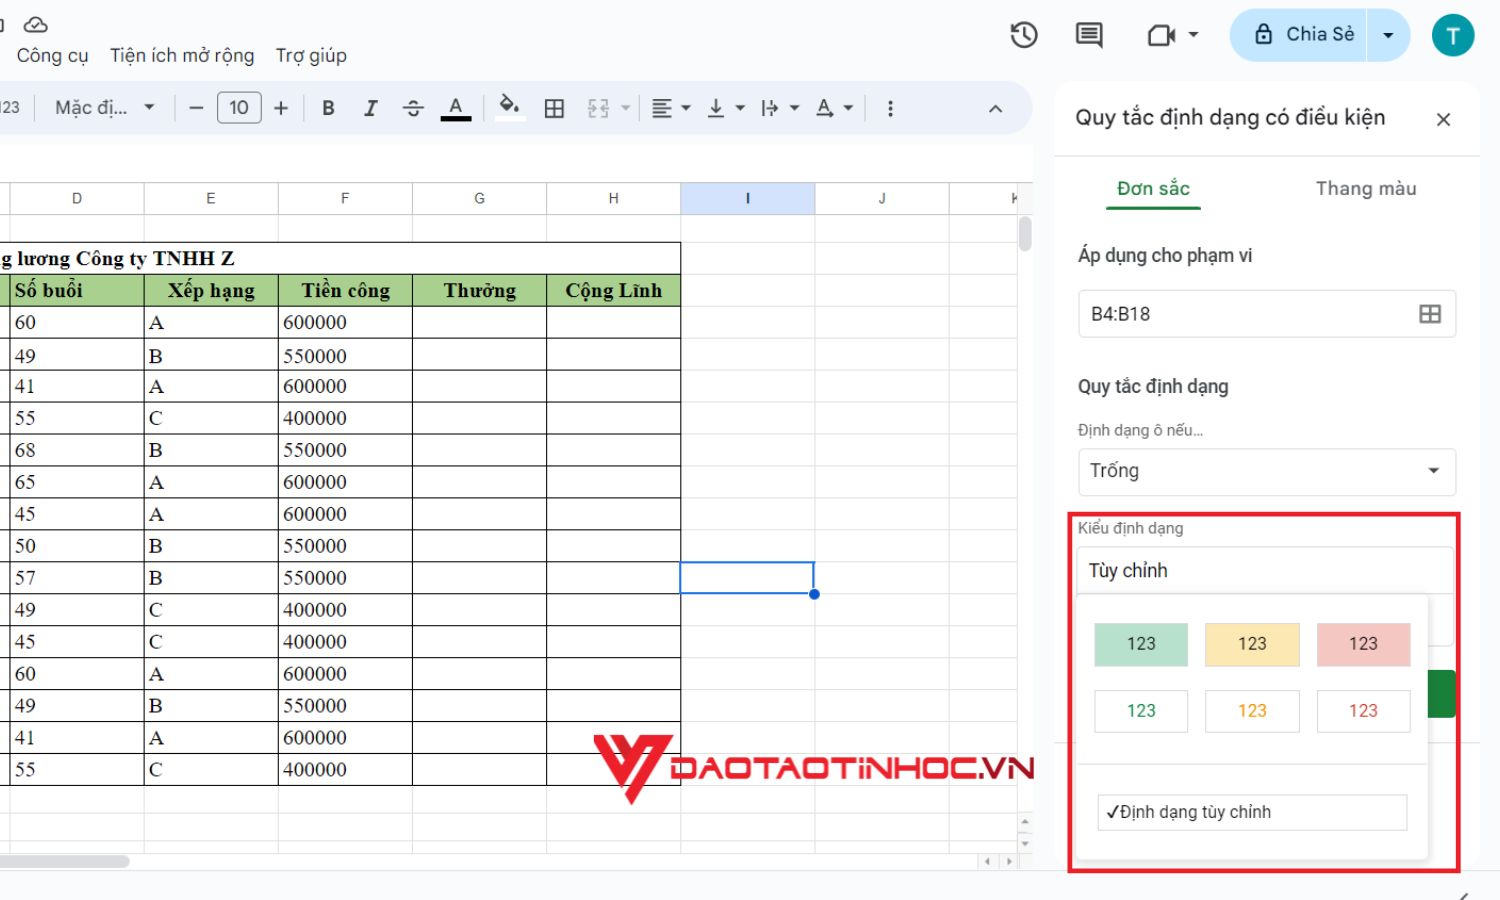The height and width of the screenshot is (900, 1500).
Task: Click the Công ty TNHH Z title cell
Action: click(x=340, y=259)
